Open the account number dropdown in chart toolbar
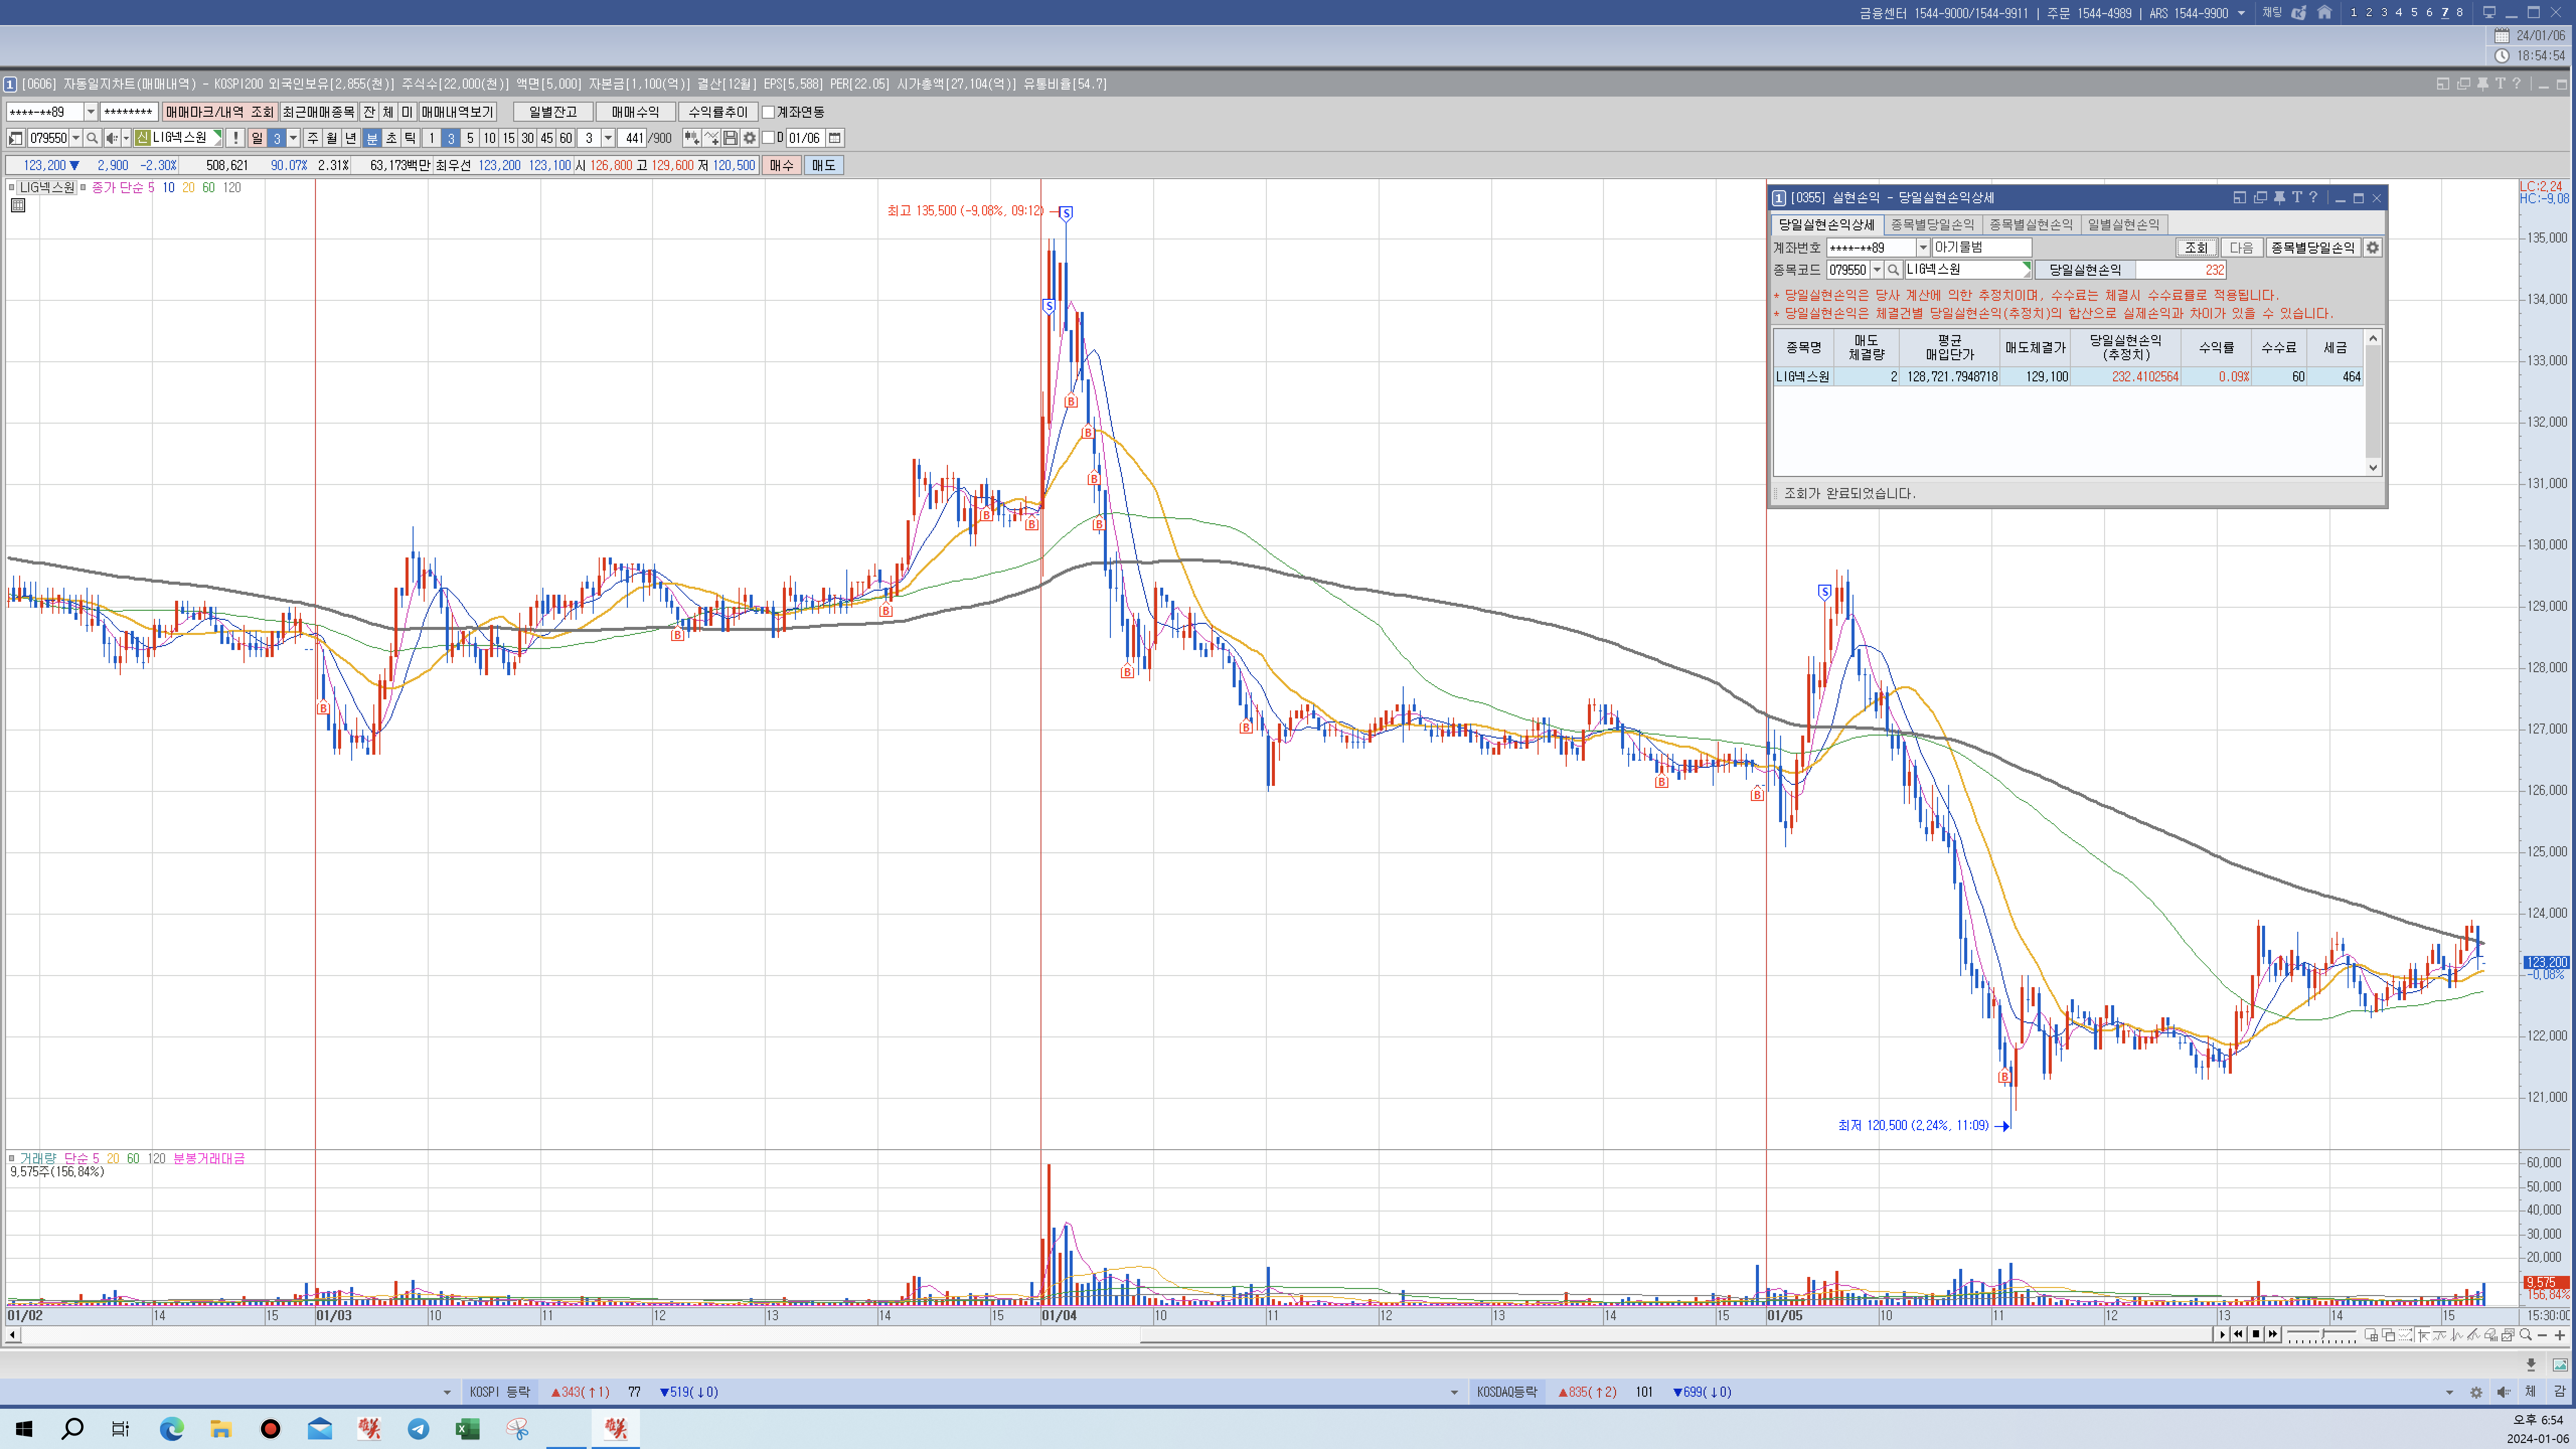2576x1449 pixels. (90, 112)
